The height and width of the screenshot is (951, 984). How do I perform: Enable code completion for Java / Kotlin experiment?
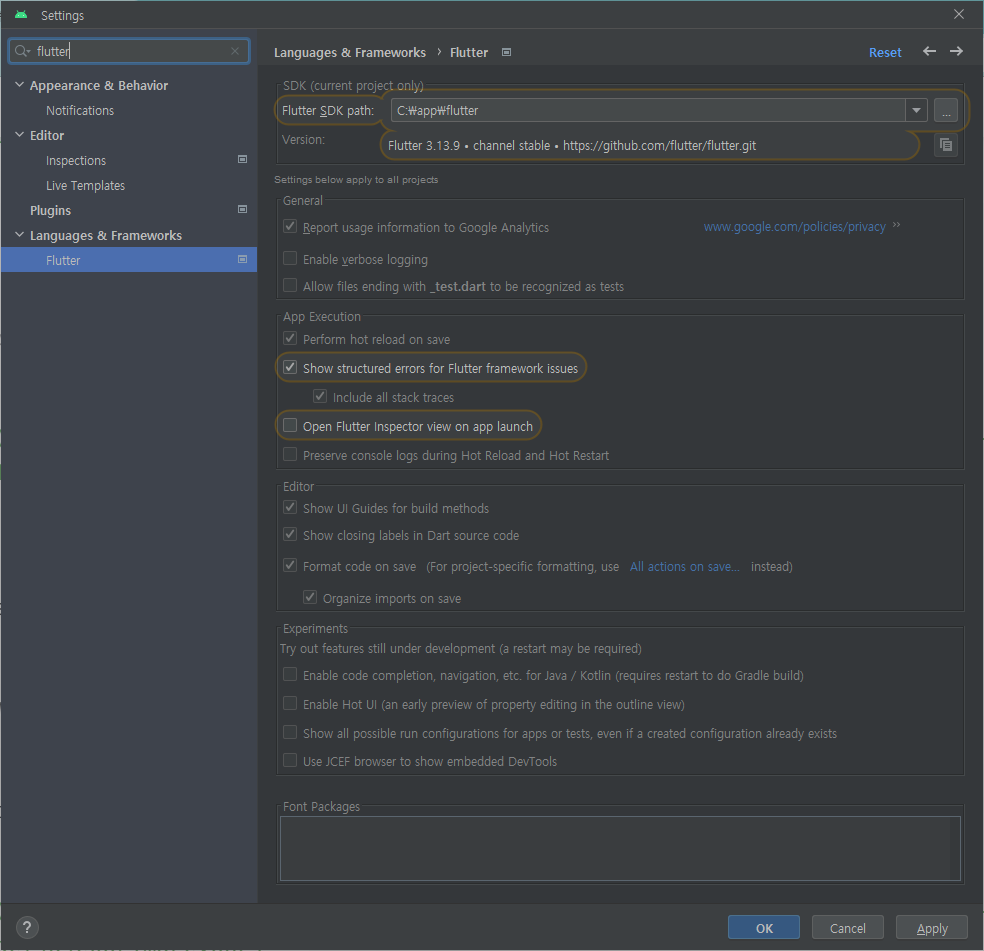(x=290, y=674)
